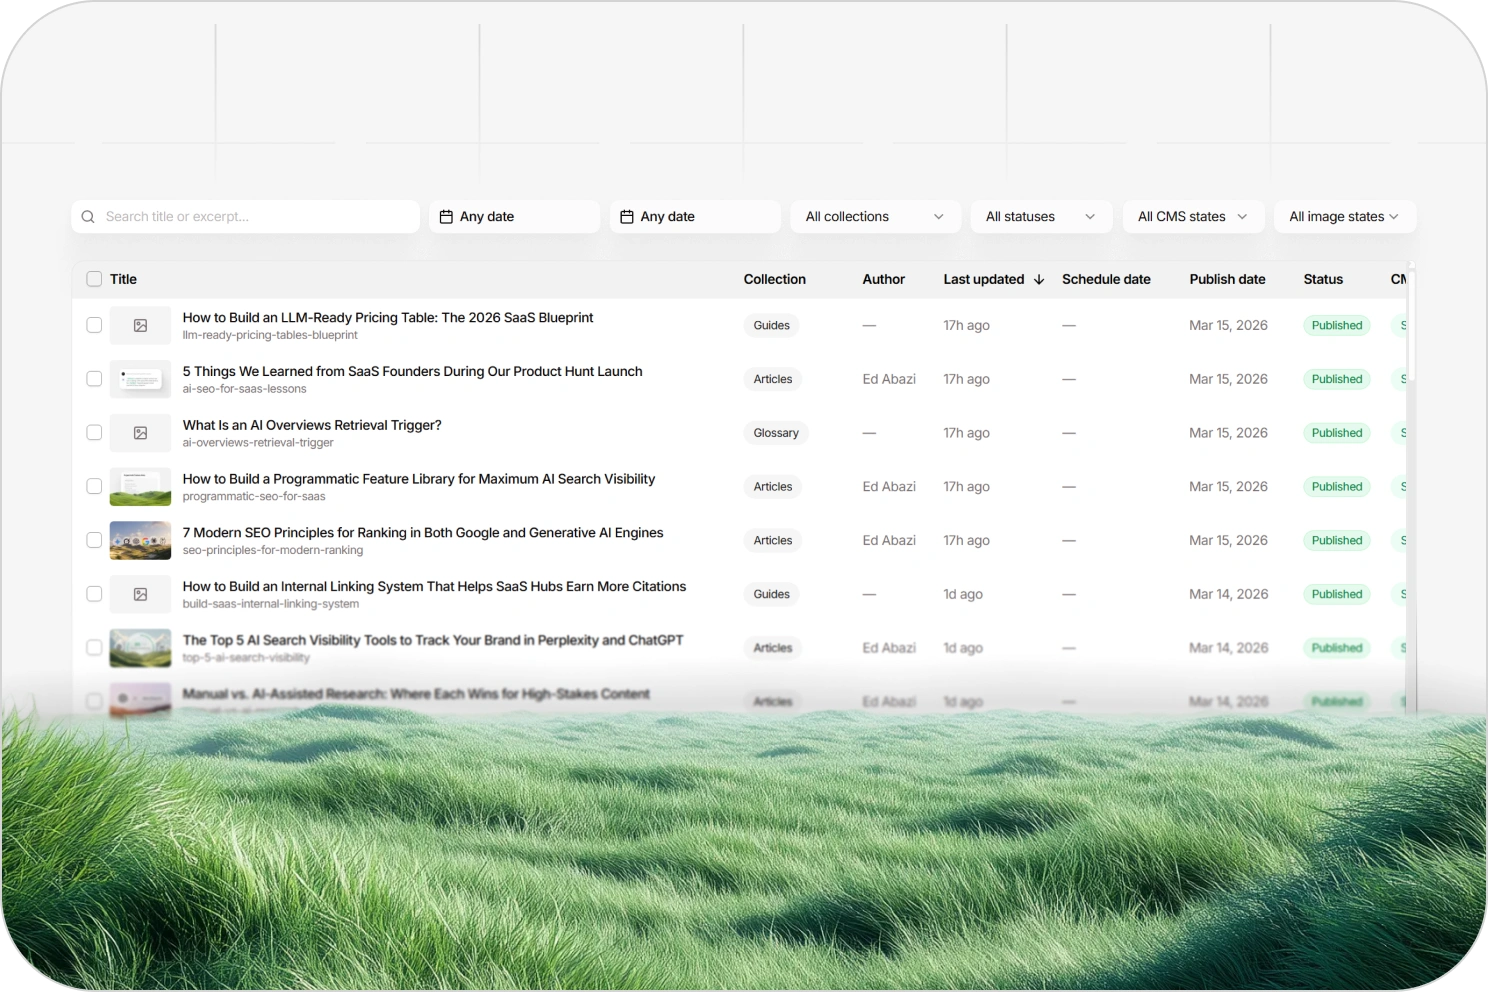
Task: Select all rows with the header checkbox
Action: point(93,279)
